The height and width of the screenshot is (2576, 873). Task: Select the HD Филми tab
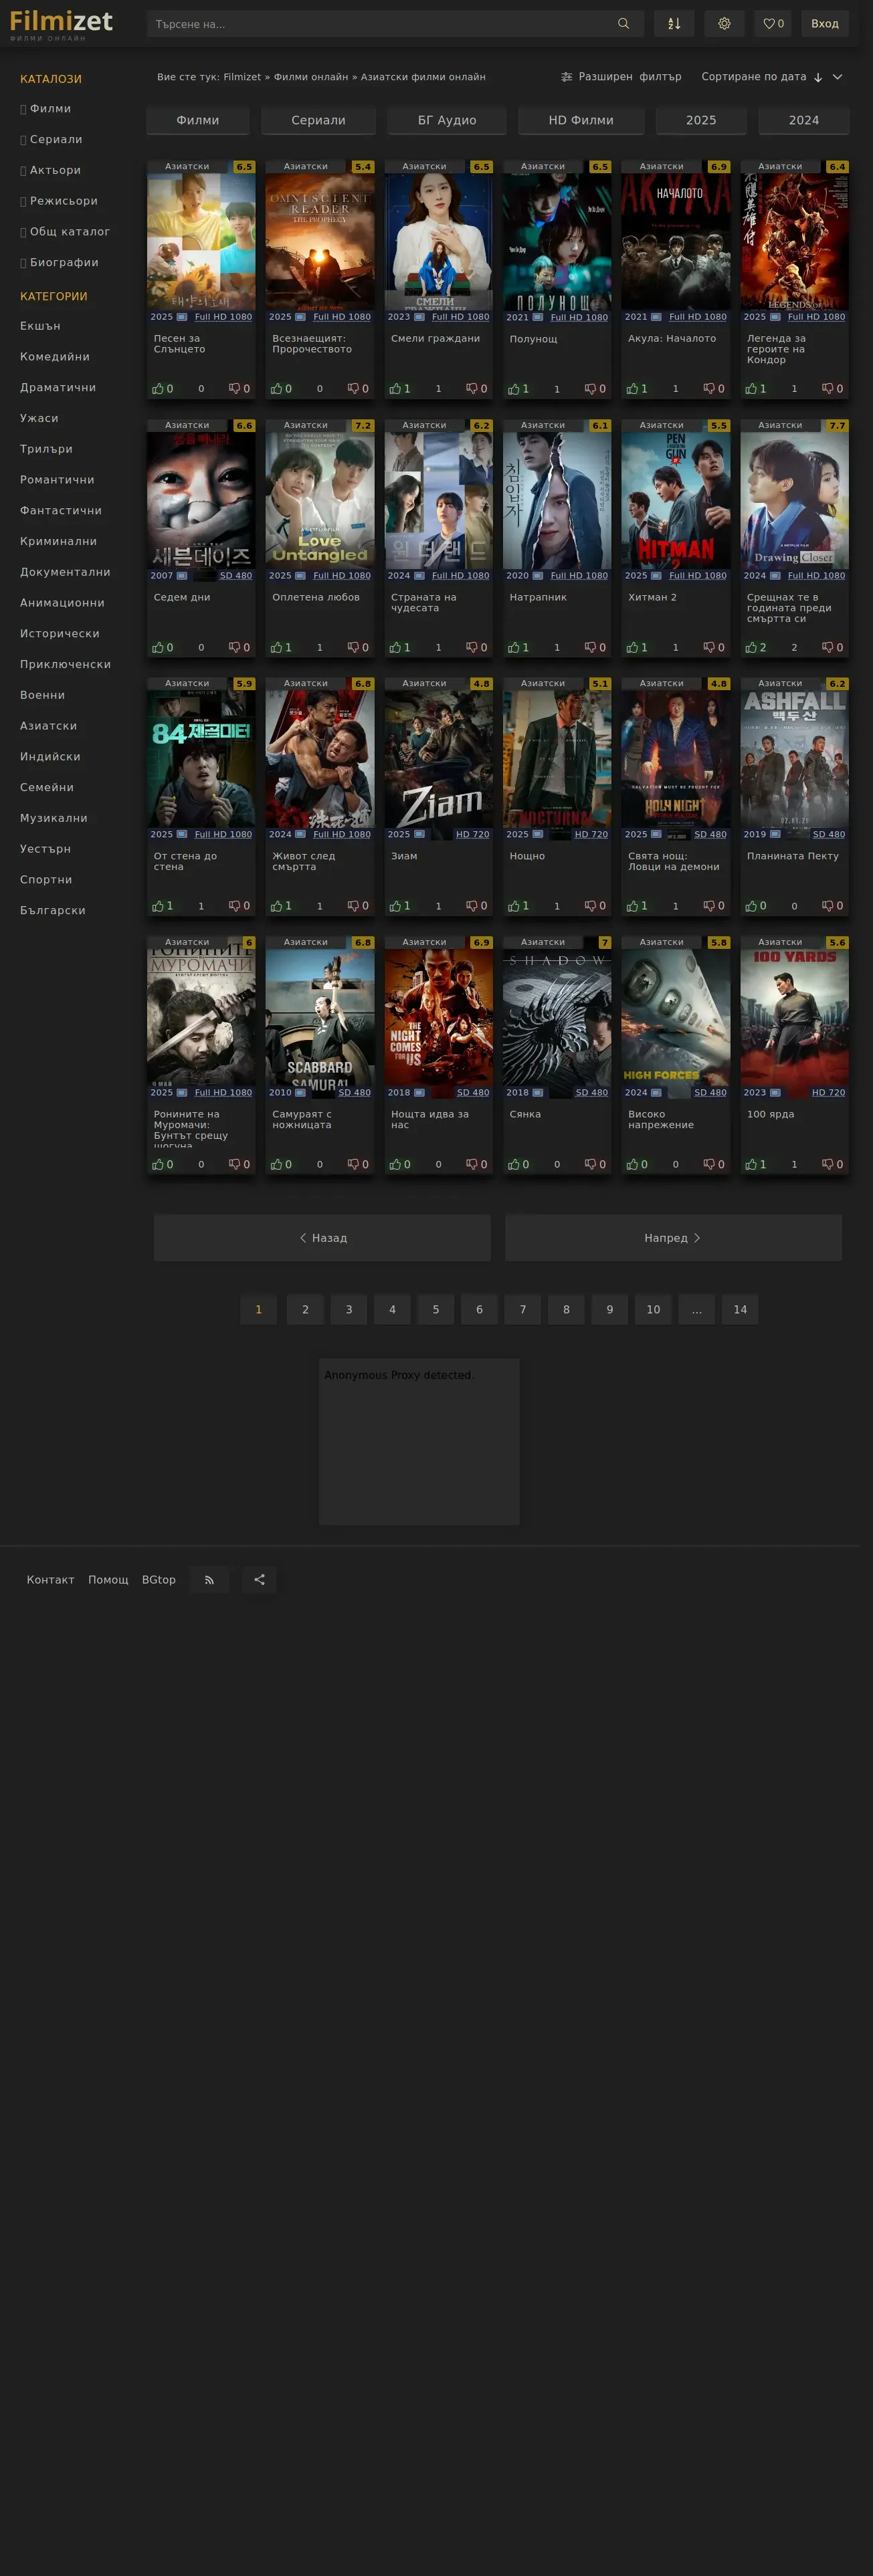point(581,120)
